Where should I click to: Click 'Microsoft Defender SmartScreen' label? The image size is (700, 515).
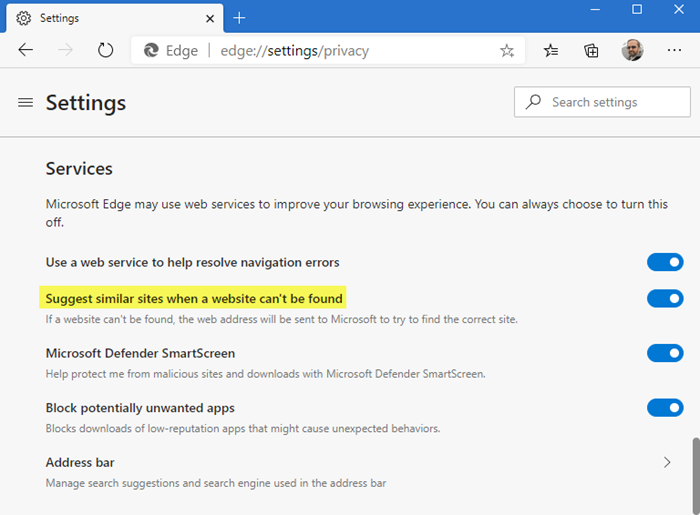coord(140,353)
